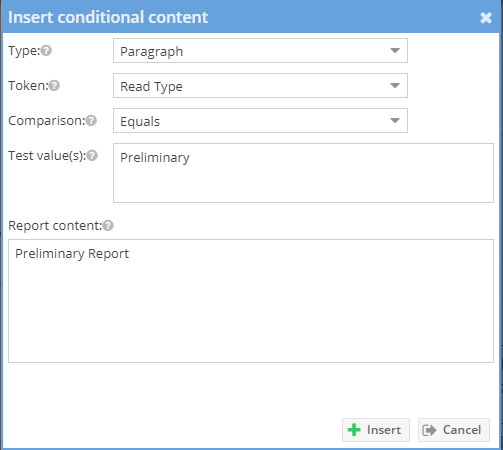Open the Test value(s) help tooltip icon
The image size is (503, 450).
point(92,155)
